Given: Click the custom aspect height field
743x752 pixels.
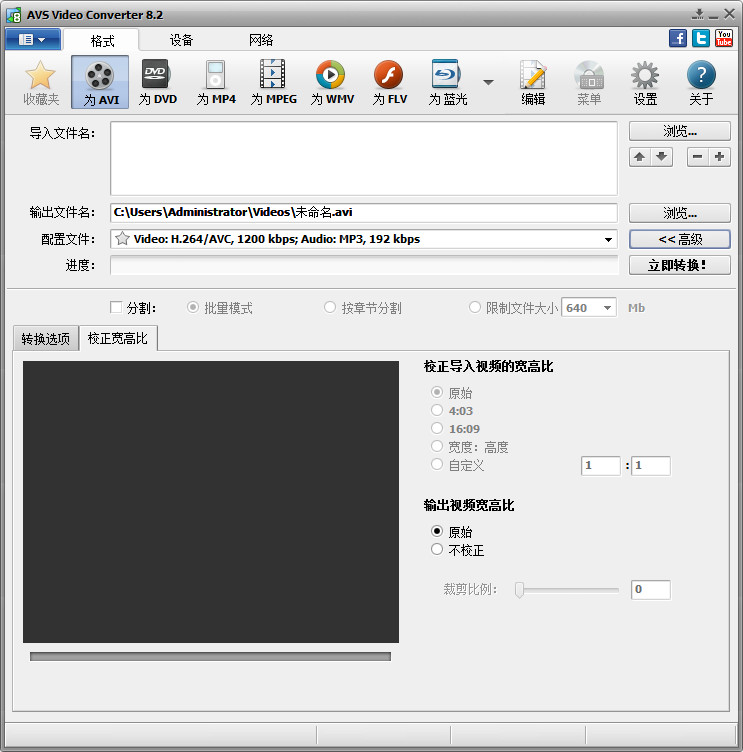Looking at the screenshot, I should point(651,466).
